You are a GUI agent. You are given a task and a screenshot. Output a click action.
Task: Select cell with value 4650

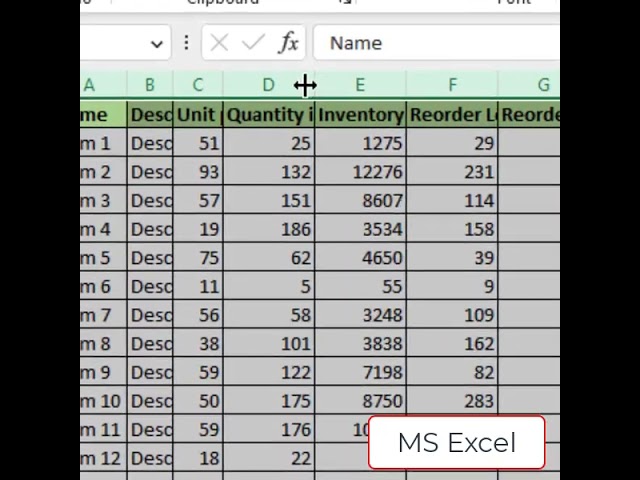coord(360,257)
